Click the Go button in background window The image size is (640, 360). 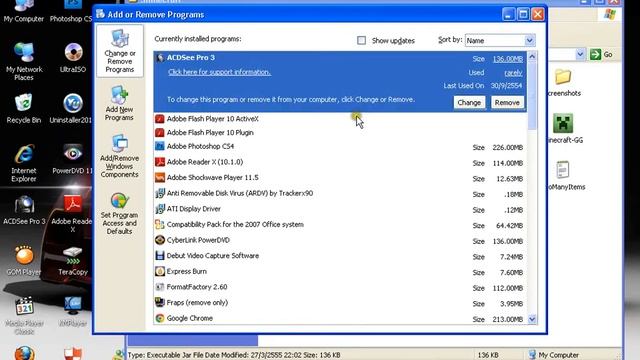click(601, 54)
